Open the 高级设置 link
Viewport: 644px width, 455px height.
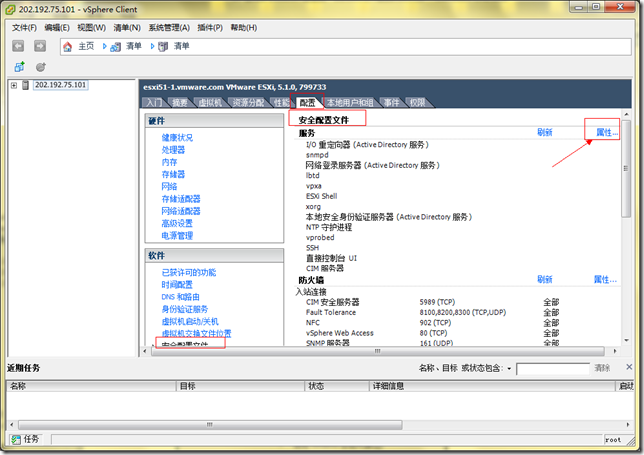tap(177, 223)
